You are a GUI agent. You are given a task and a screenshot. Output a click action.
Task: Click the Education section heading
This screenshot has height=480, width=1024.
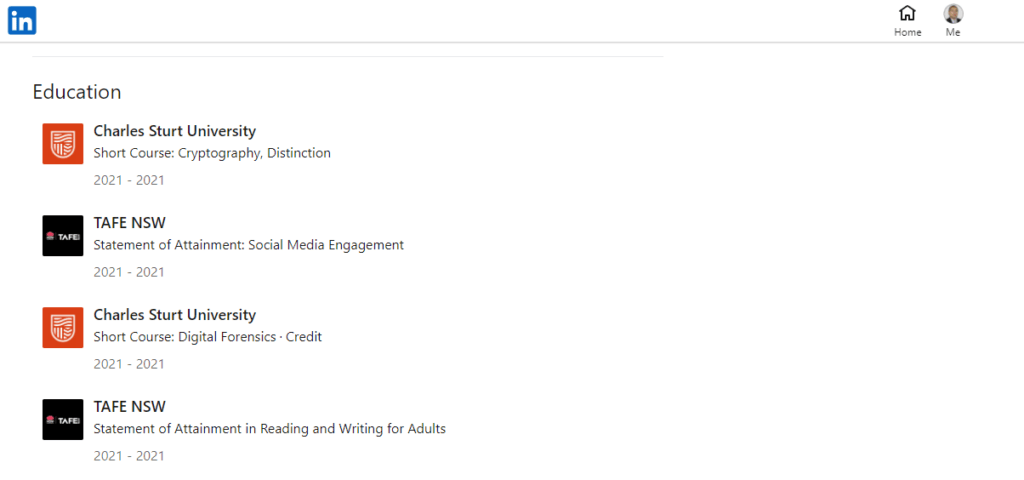pyautogui.click(x=77, y=92)
